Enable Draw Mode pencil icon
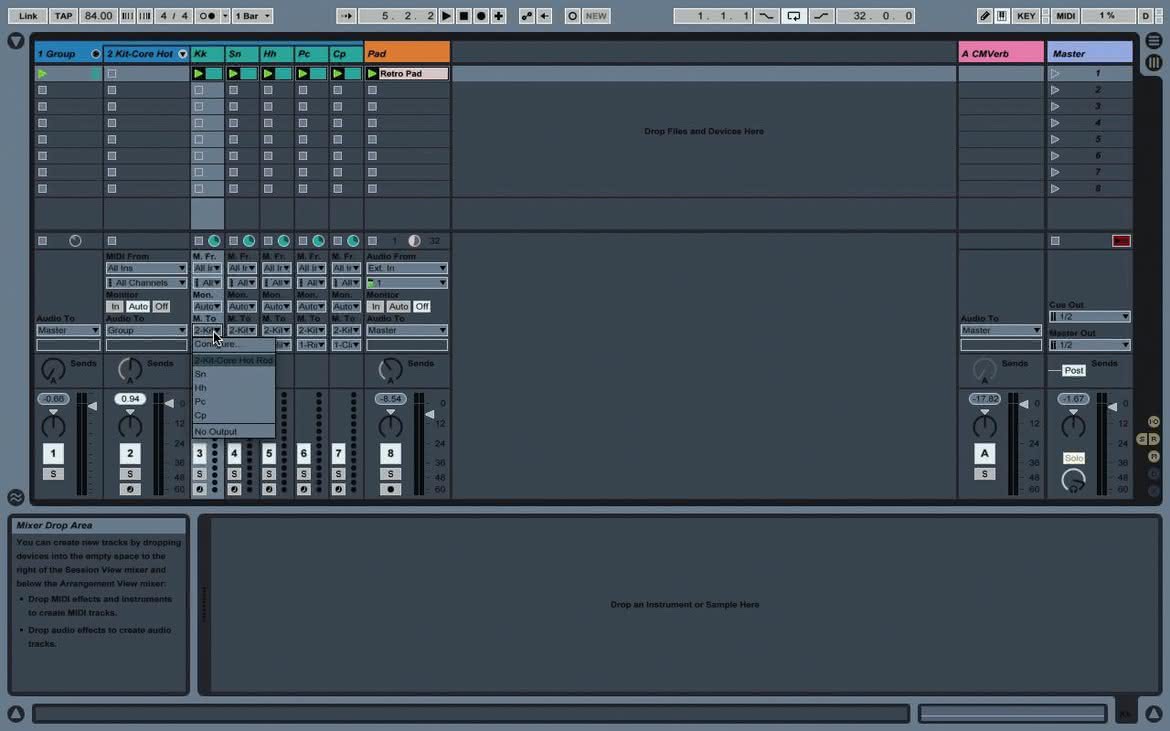Screen dimensions: 1170x731 tap(984, 16)
